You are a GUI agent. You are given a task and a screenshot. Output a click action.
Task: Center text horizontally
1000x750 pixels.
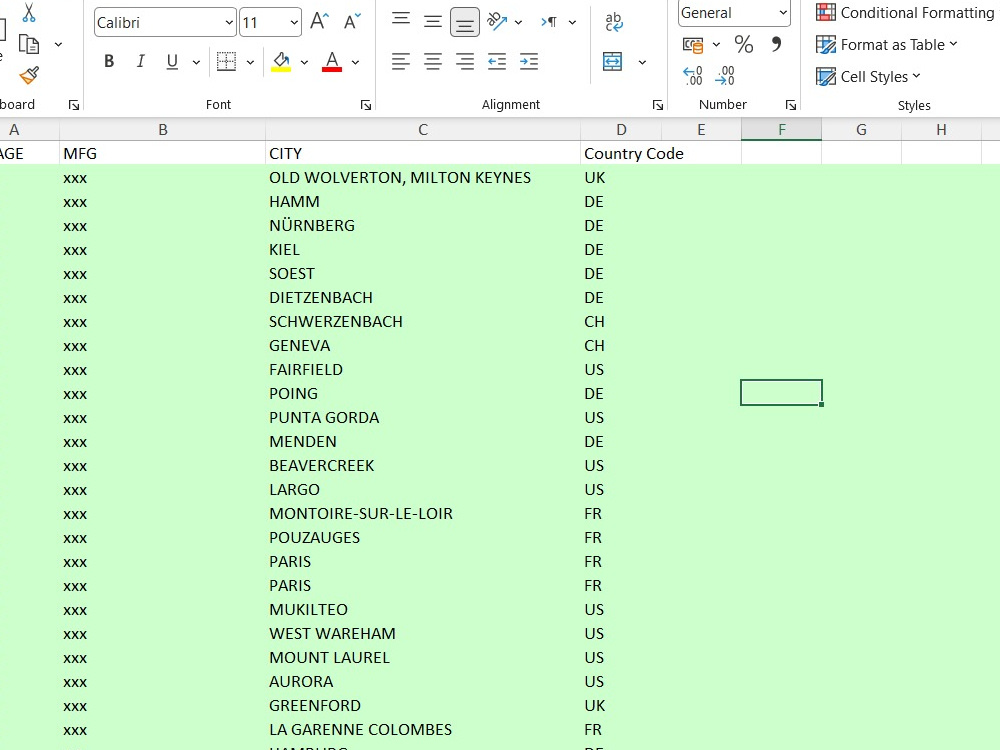click(x=433, y=62)
